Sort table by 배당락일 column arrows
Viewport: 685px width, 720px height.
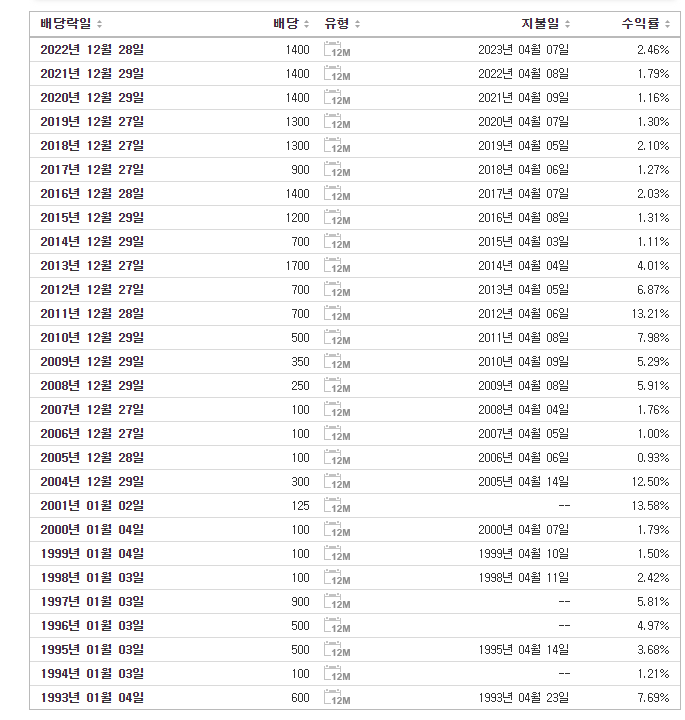(100, 24)
